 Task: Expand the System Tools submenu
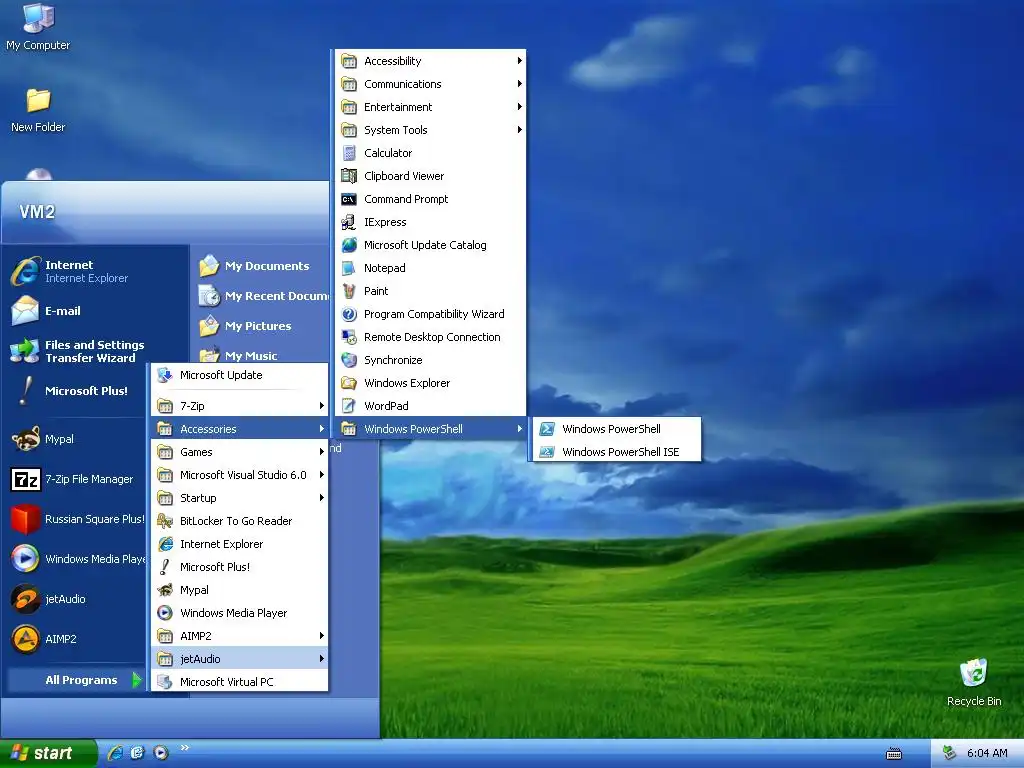pyautogui.click(x=430, y=130)
